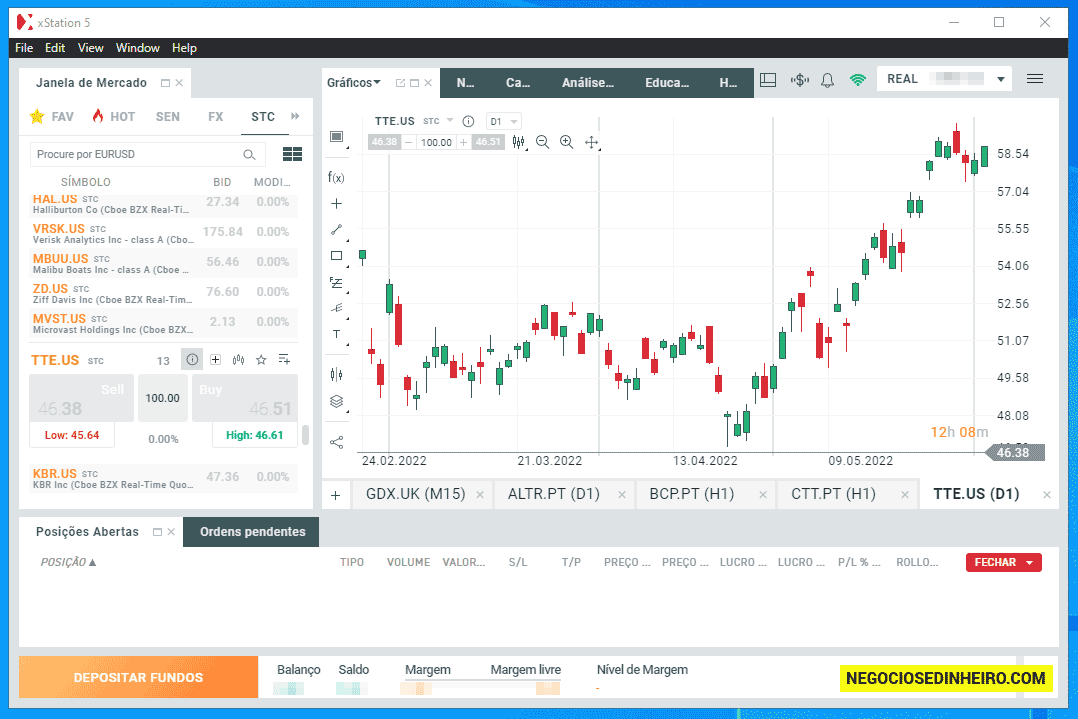Click the Sell 46.38 button
Viewport: 1078px width, 719px height.
point(81,398)
